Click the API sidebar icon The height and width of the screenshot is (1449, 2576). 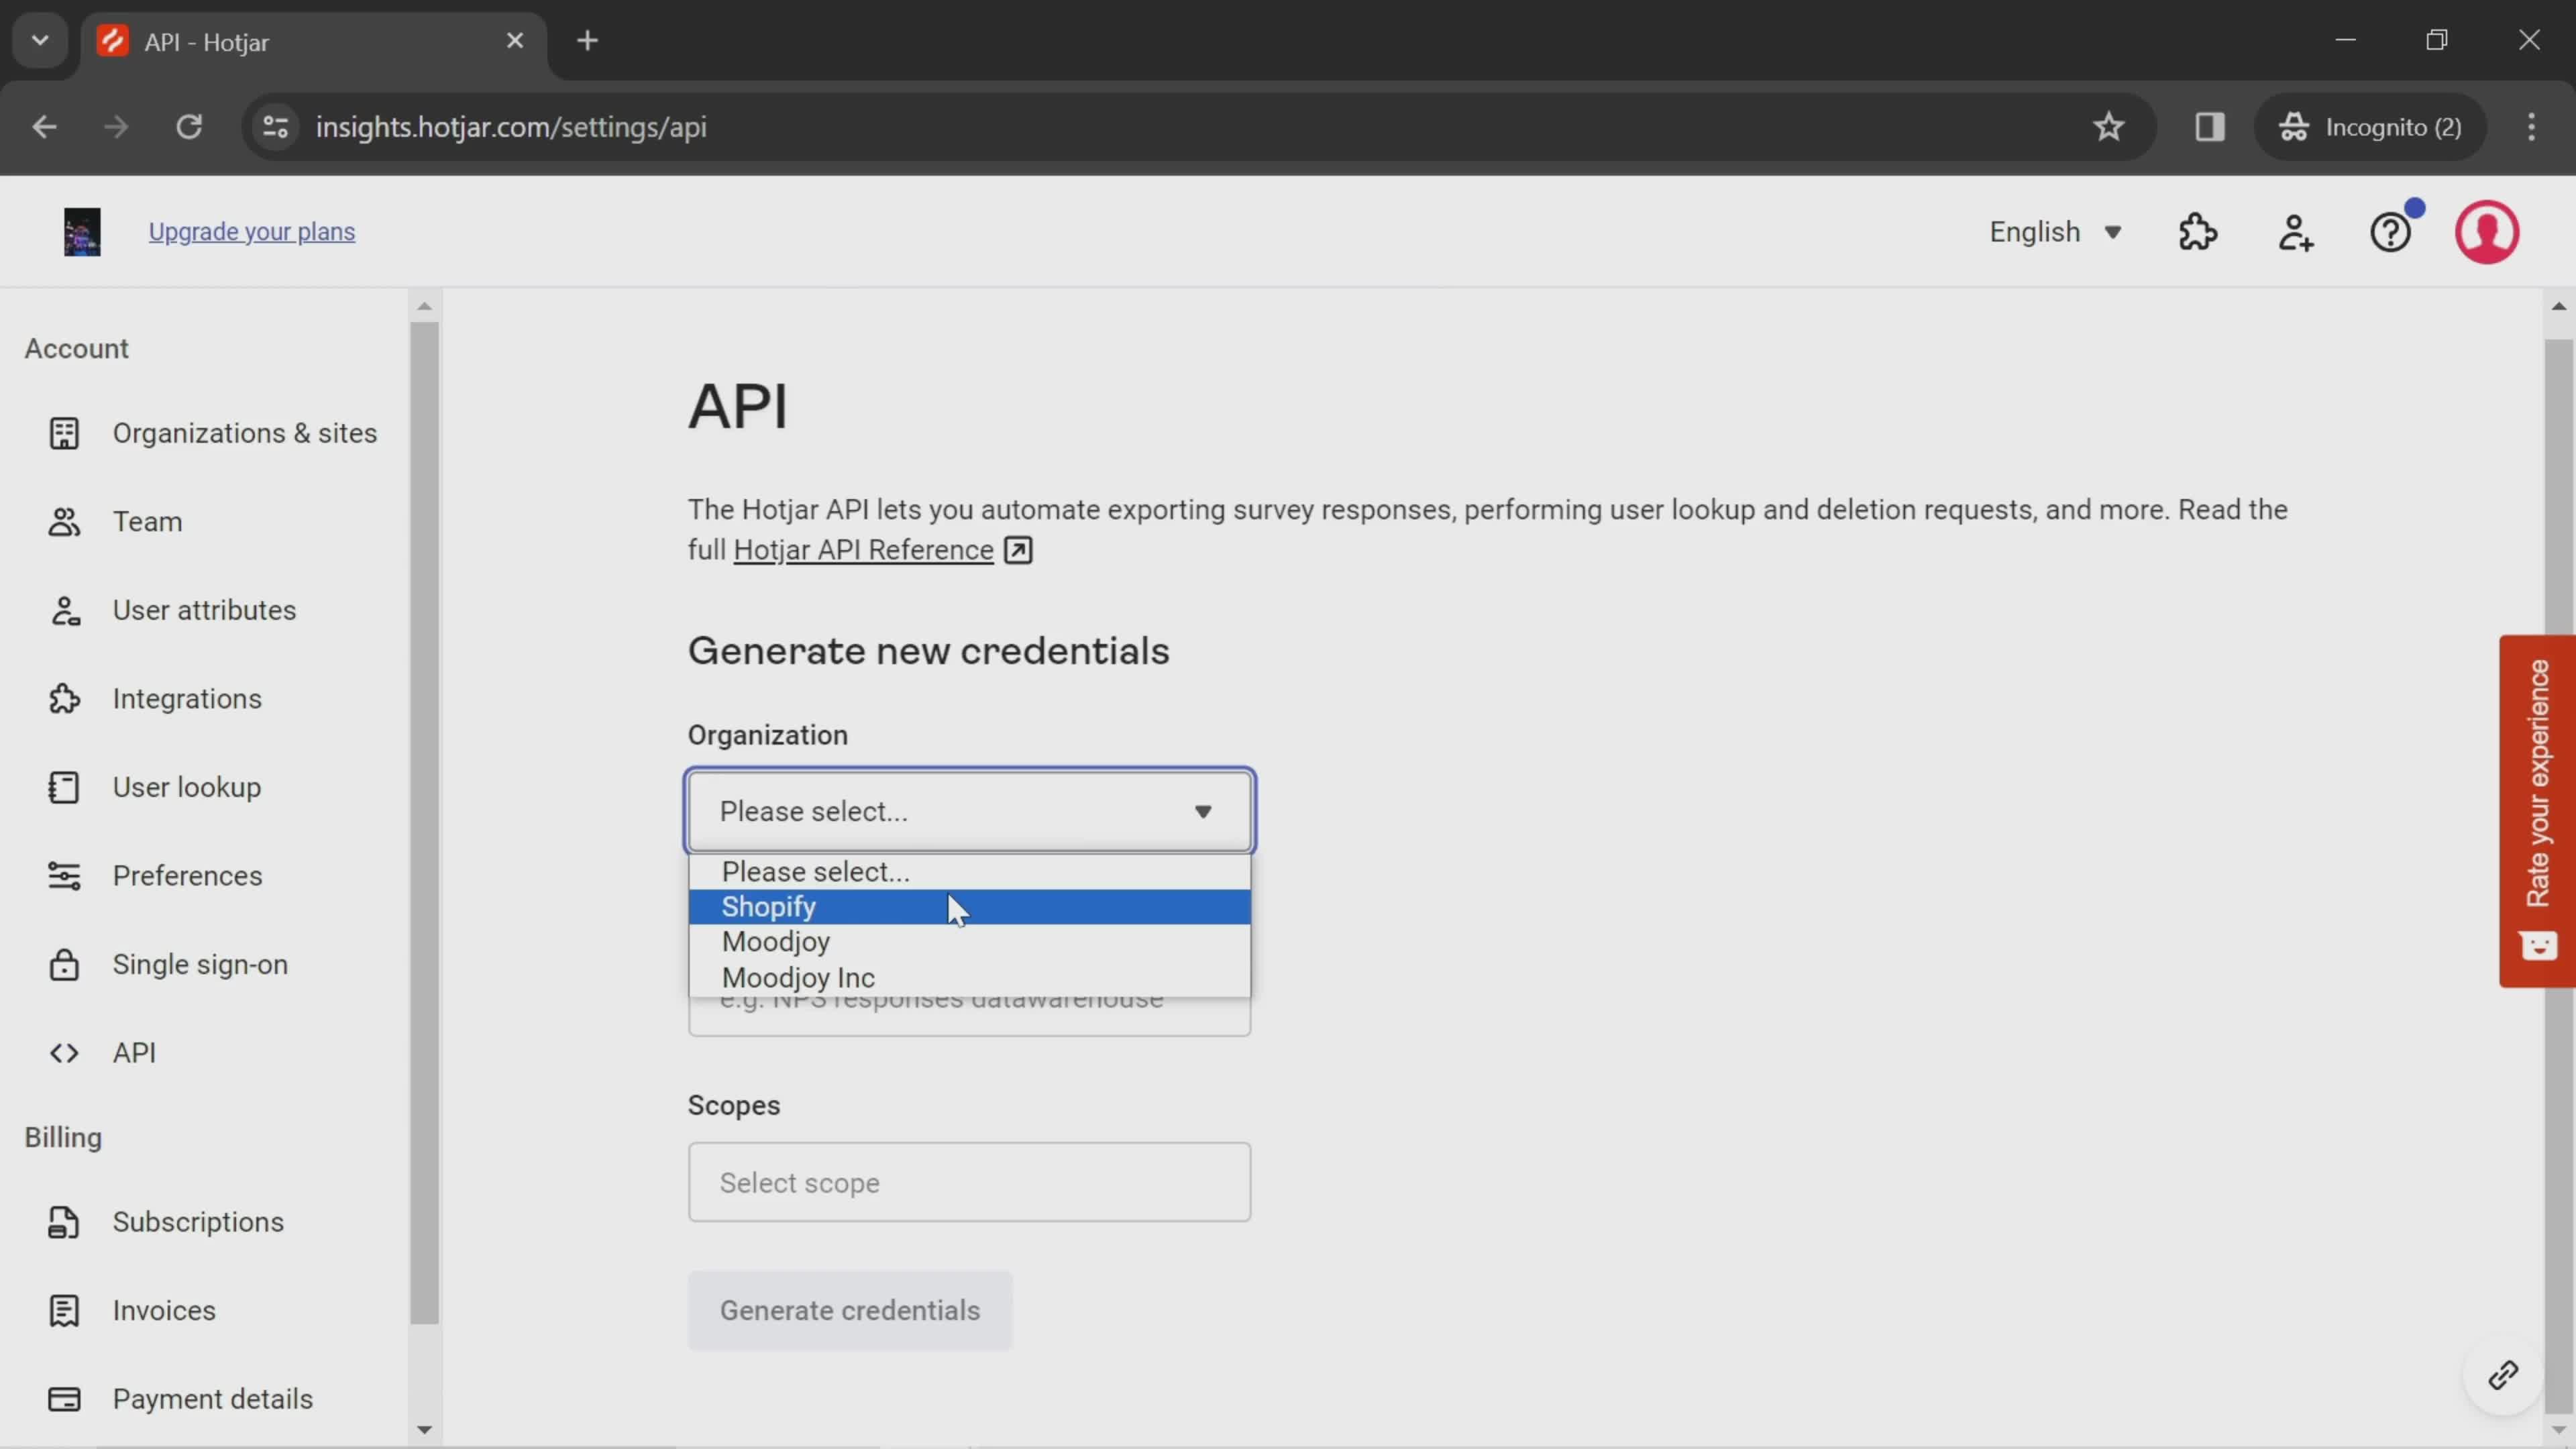tap(62, 1051)
